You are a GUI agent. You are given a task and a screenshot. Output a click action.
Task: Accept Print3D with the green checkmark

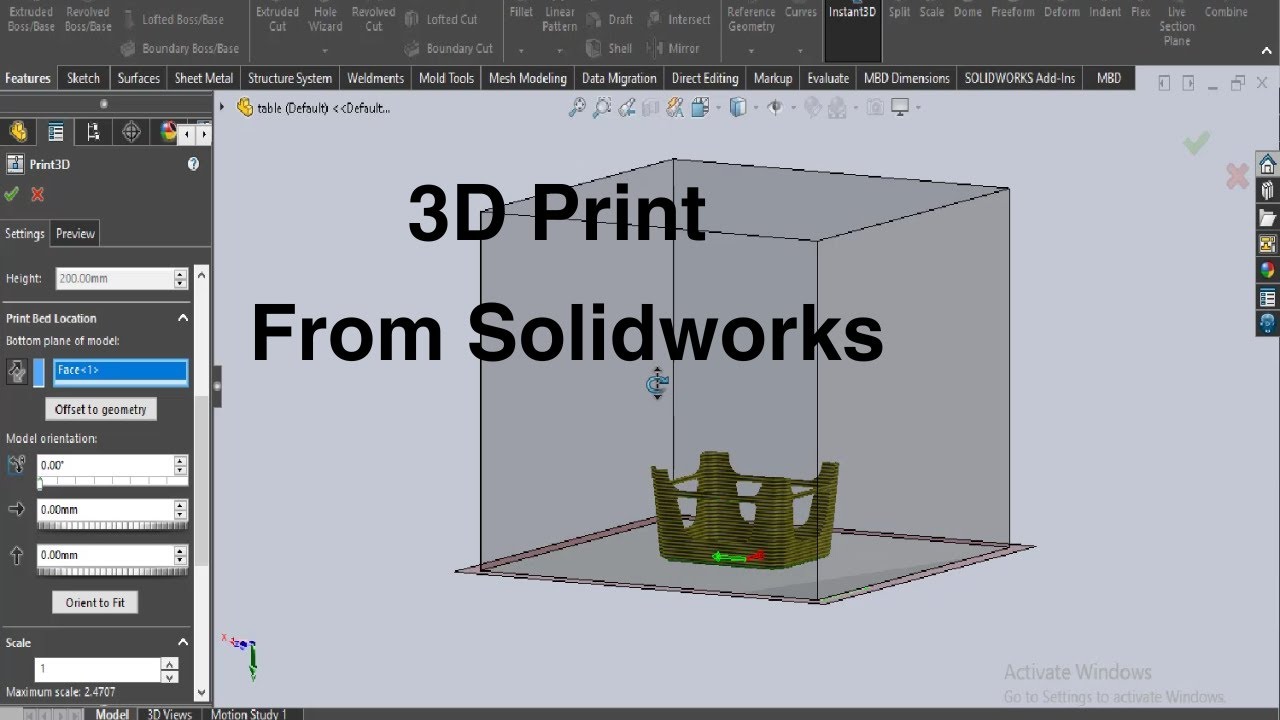(x=12, y=194)
